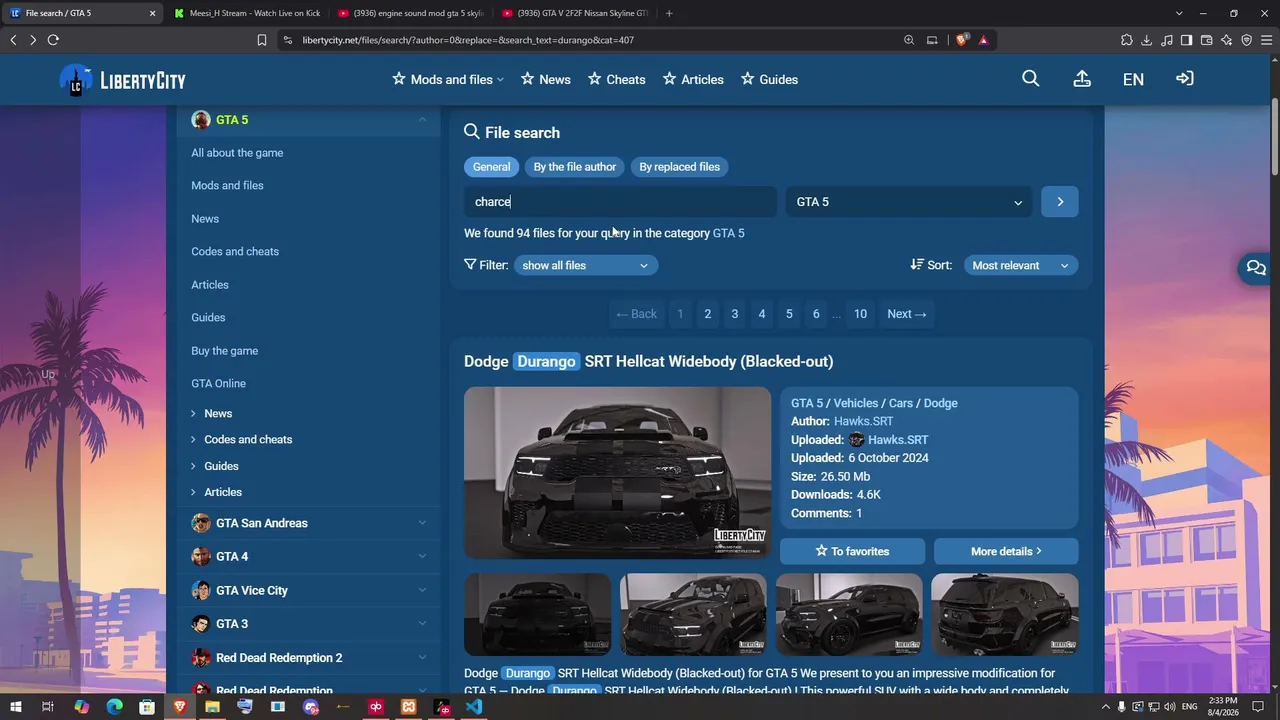Expand the GTA Vice City sidebar section
Image resolution: width=1280 pixels, height=720 pixels.
pos(422,590)
